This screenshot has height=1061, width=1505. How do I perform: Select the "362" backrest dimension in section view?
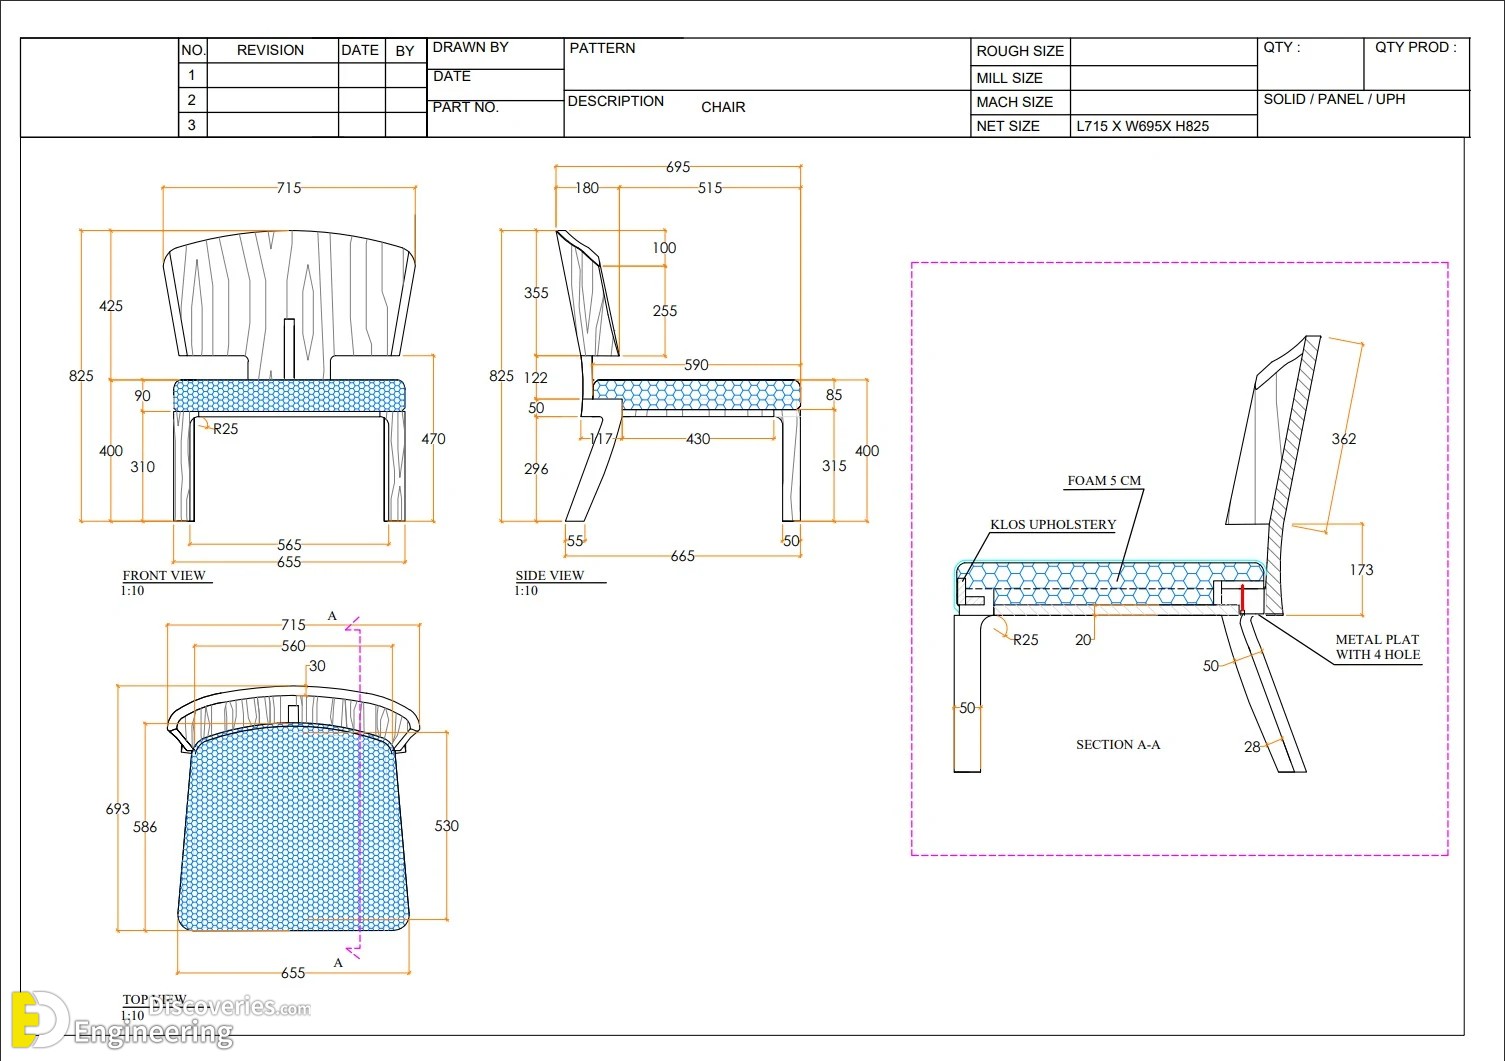coord(1344,439)
